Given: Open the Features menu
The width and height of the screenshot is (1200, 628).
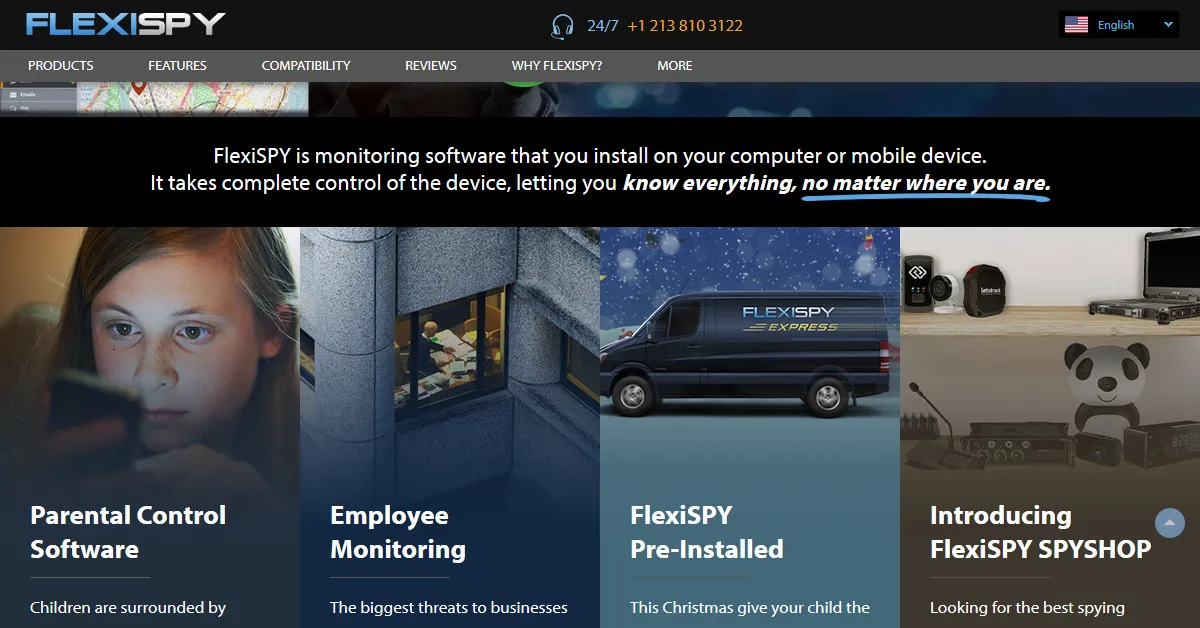Looking at the screenshot, I should (x=177, y=66).
